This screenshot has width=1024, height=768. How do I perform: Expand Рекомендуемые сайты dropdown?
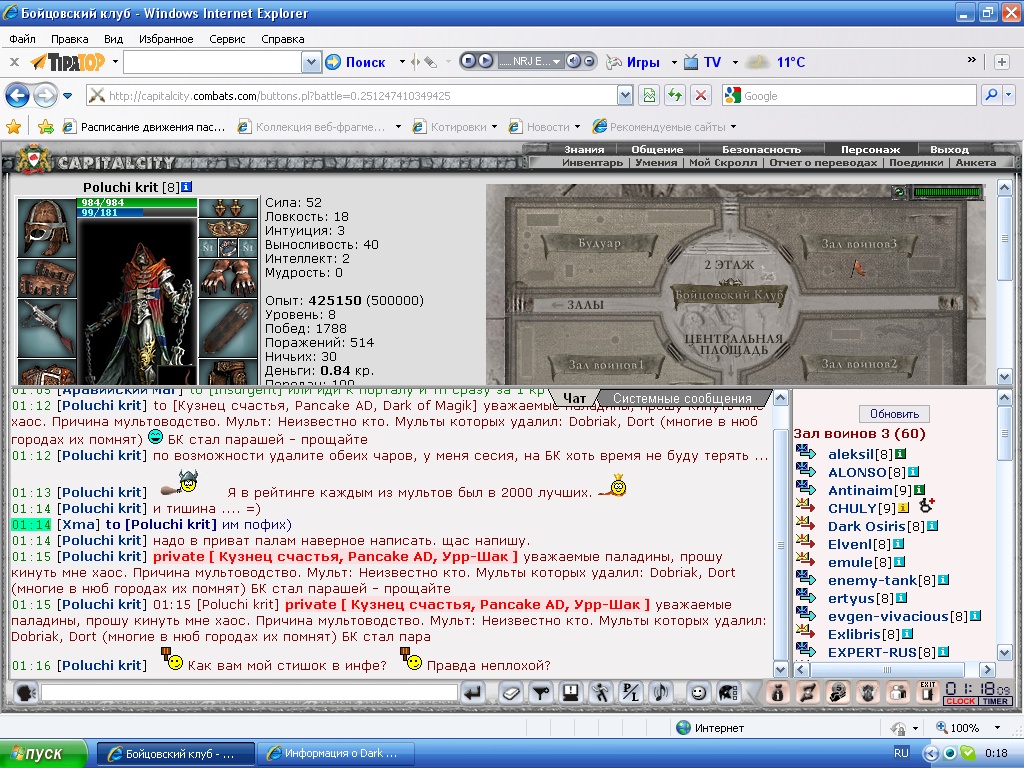(733, 127)
